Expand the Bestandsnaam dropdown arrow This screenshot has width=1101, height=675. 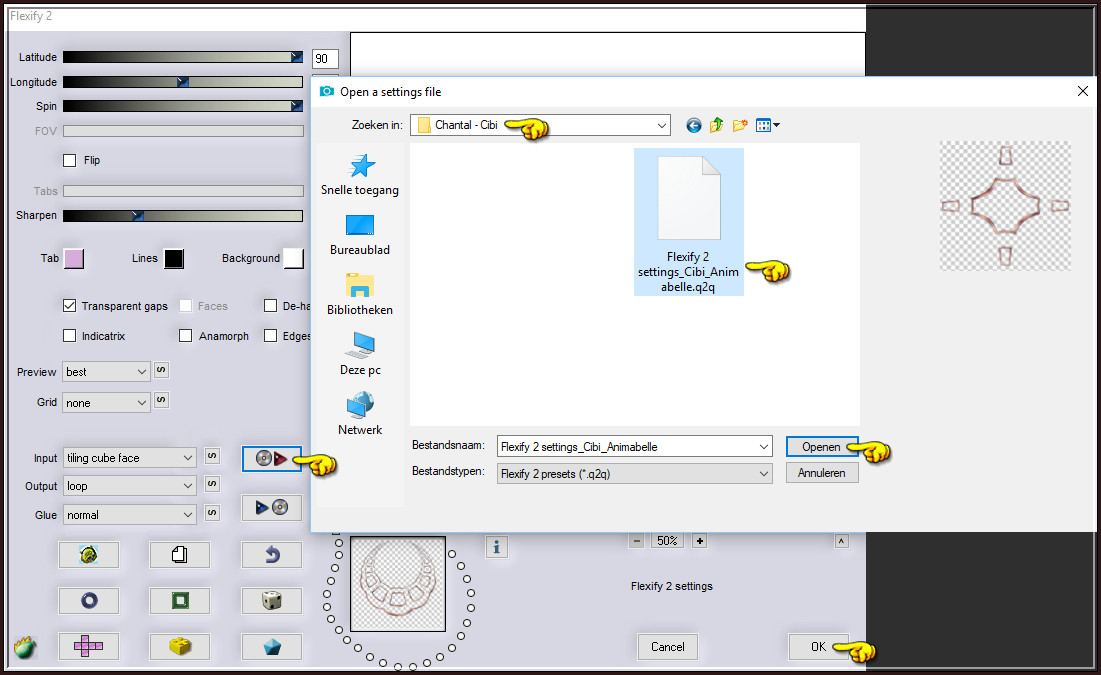pyautogui.click(x=763, y=447)
